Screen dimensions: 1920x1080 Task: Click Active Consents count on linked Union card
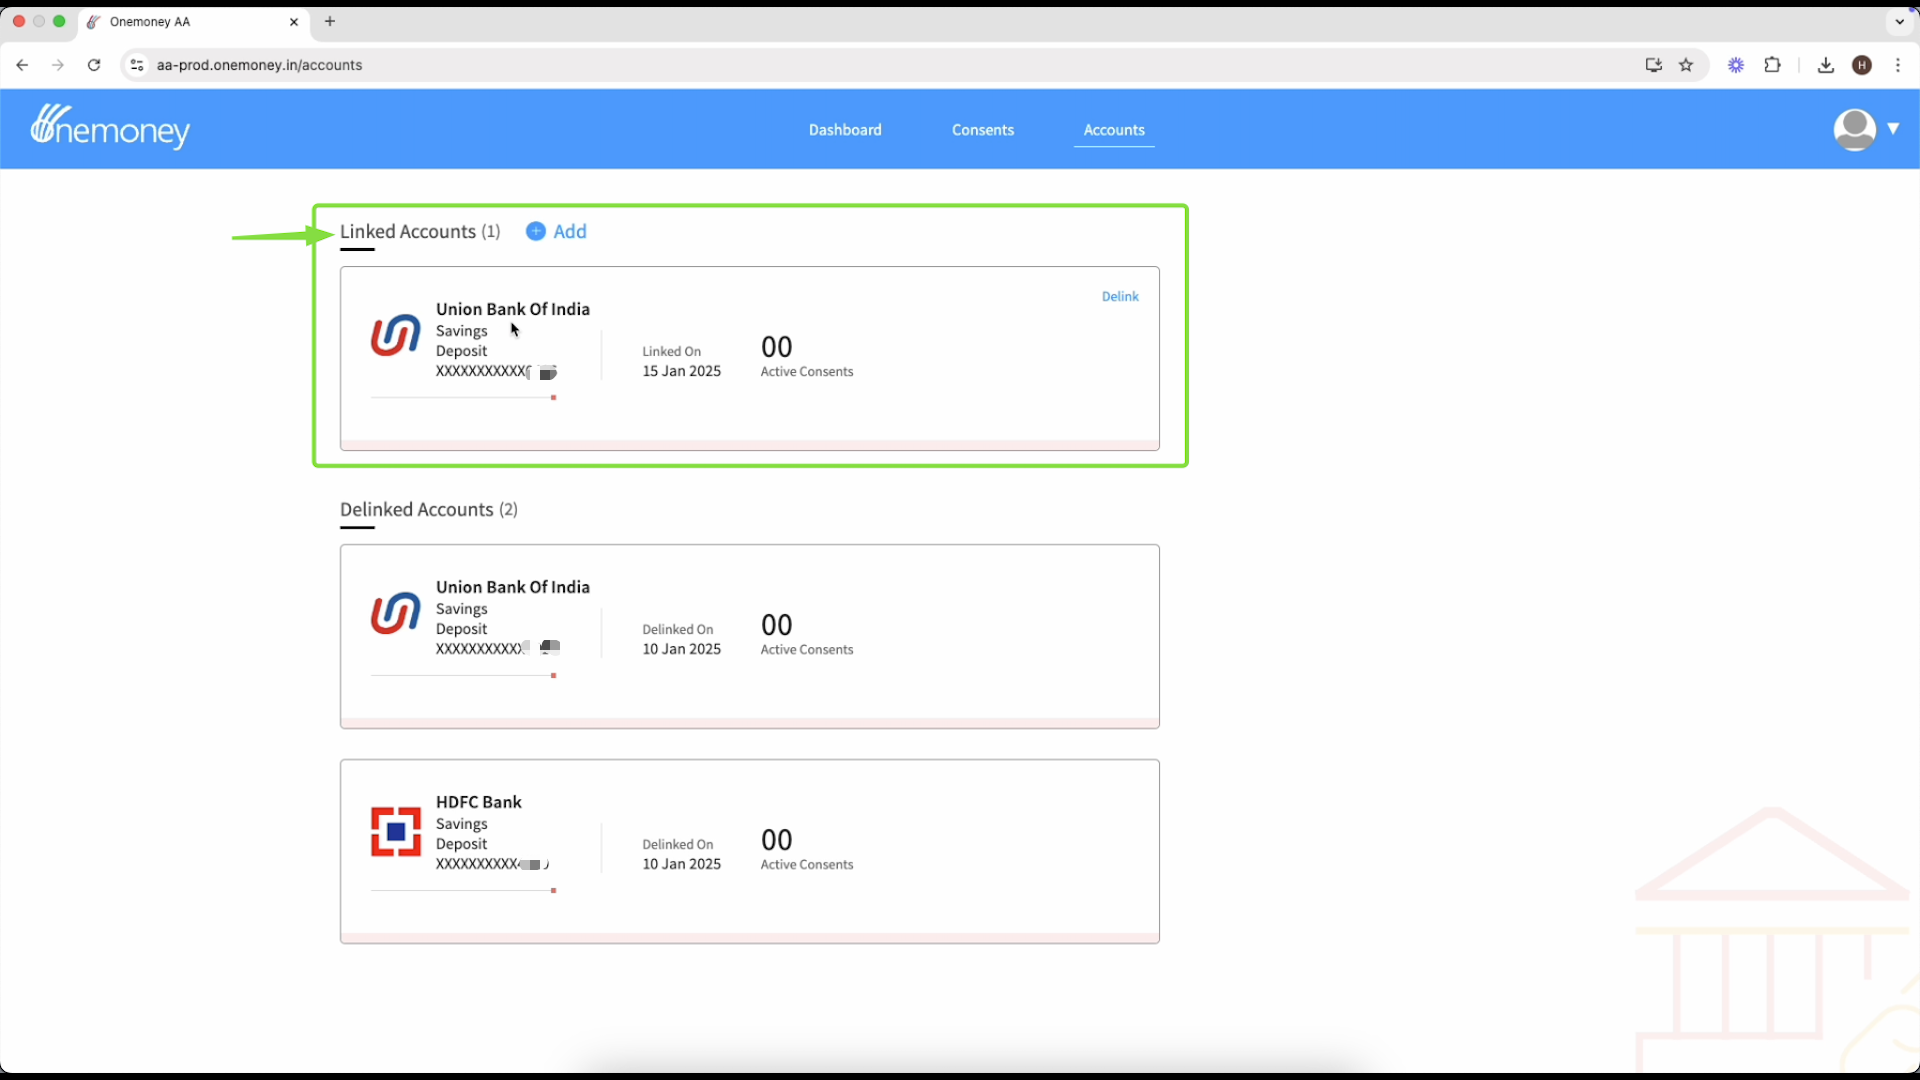(x=777, y=347)
